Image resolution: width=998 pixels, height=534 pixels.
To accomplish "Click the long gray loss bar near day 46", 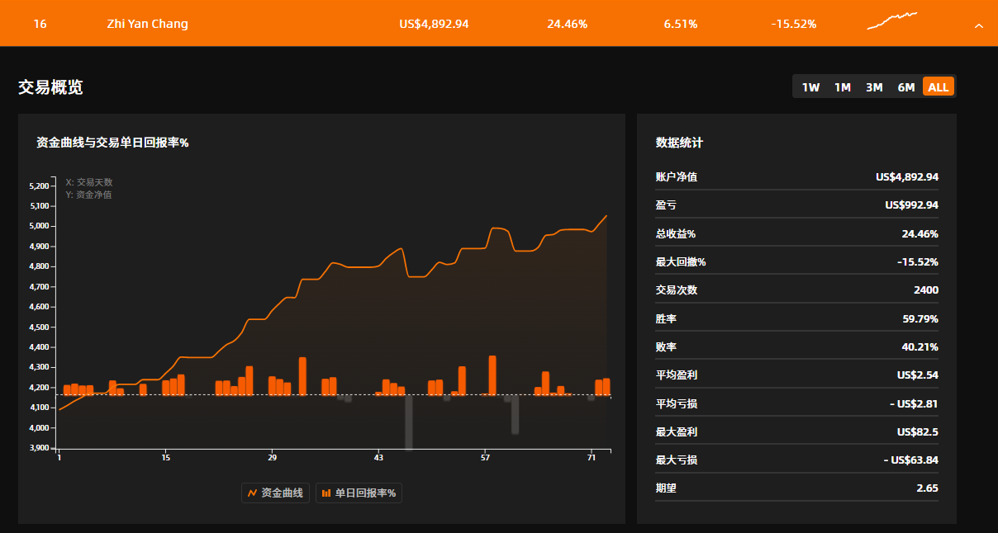I will (x=408, y=422).
